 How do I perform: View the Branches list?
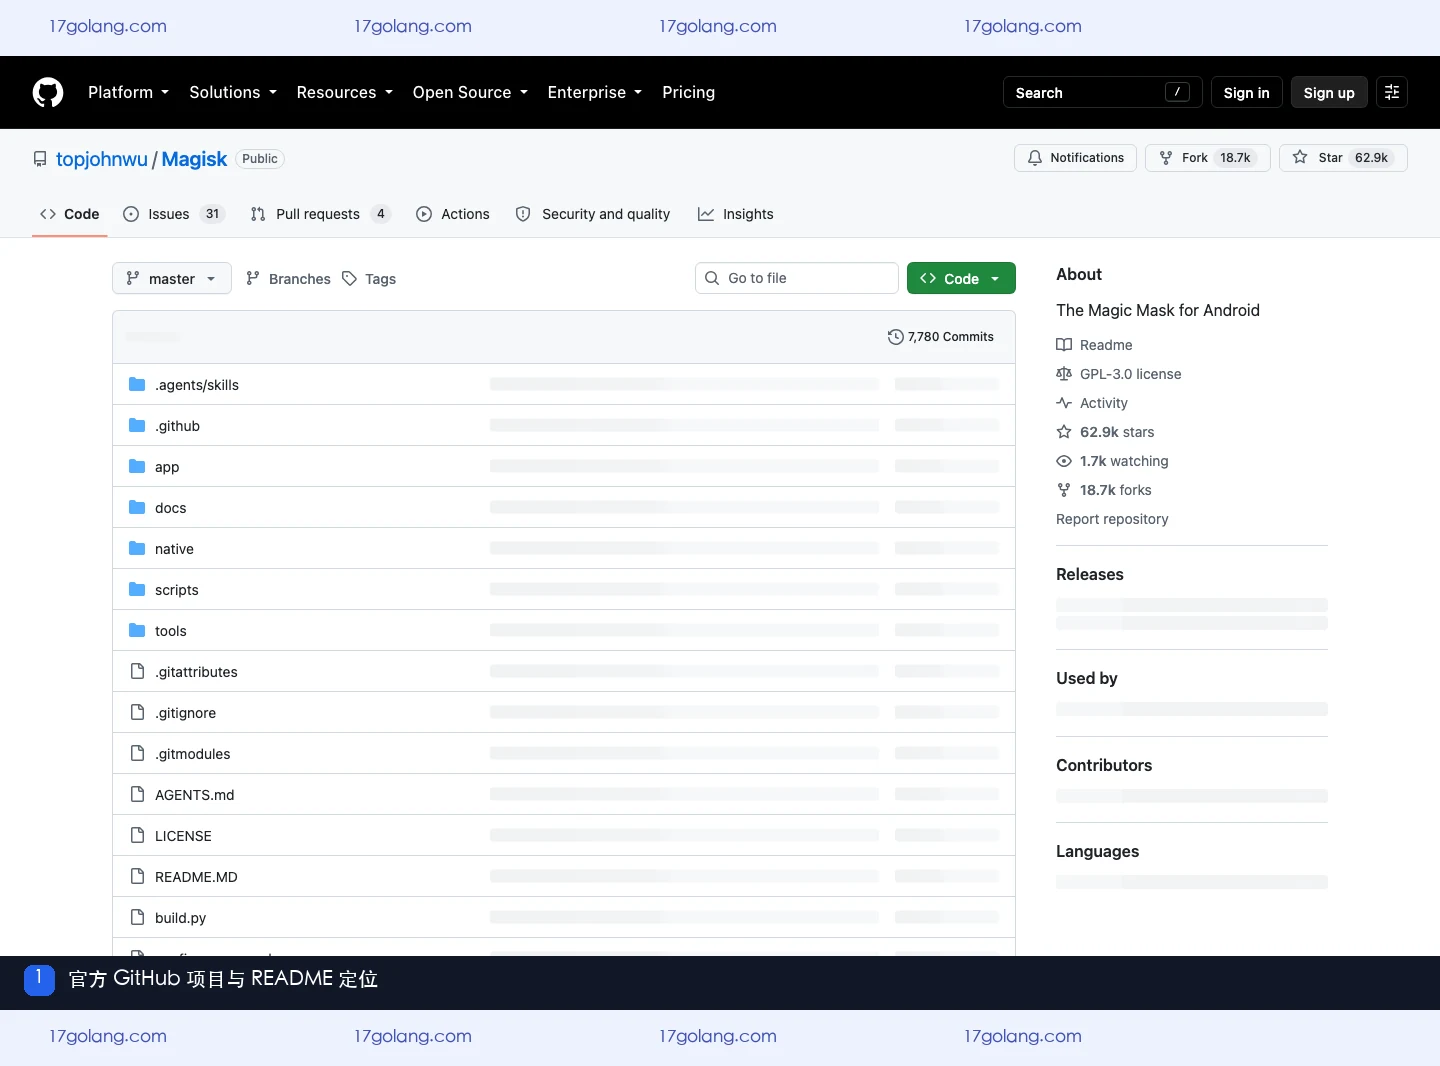(x=288, y=278)
